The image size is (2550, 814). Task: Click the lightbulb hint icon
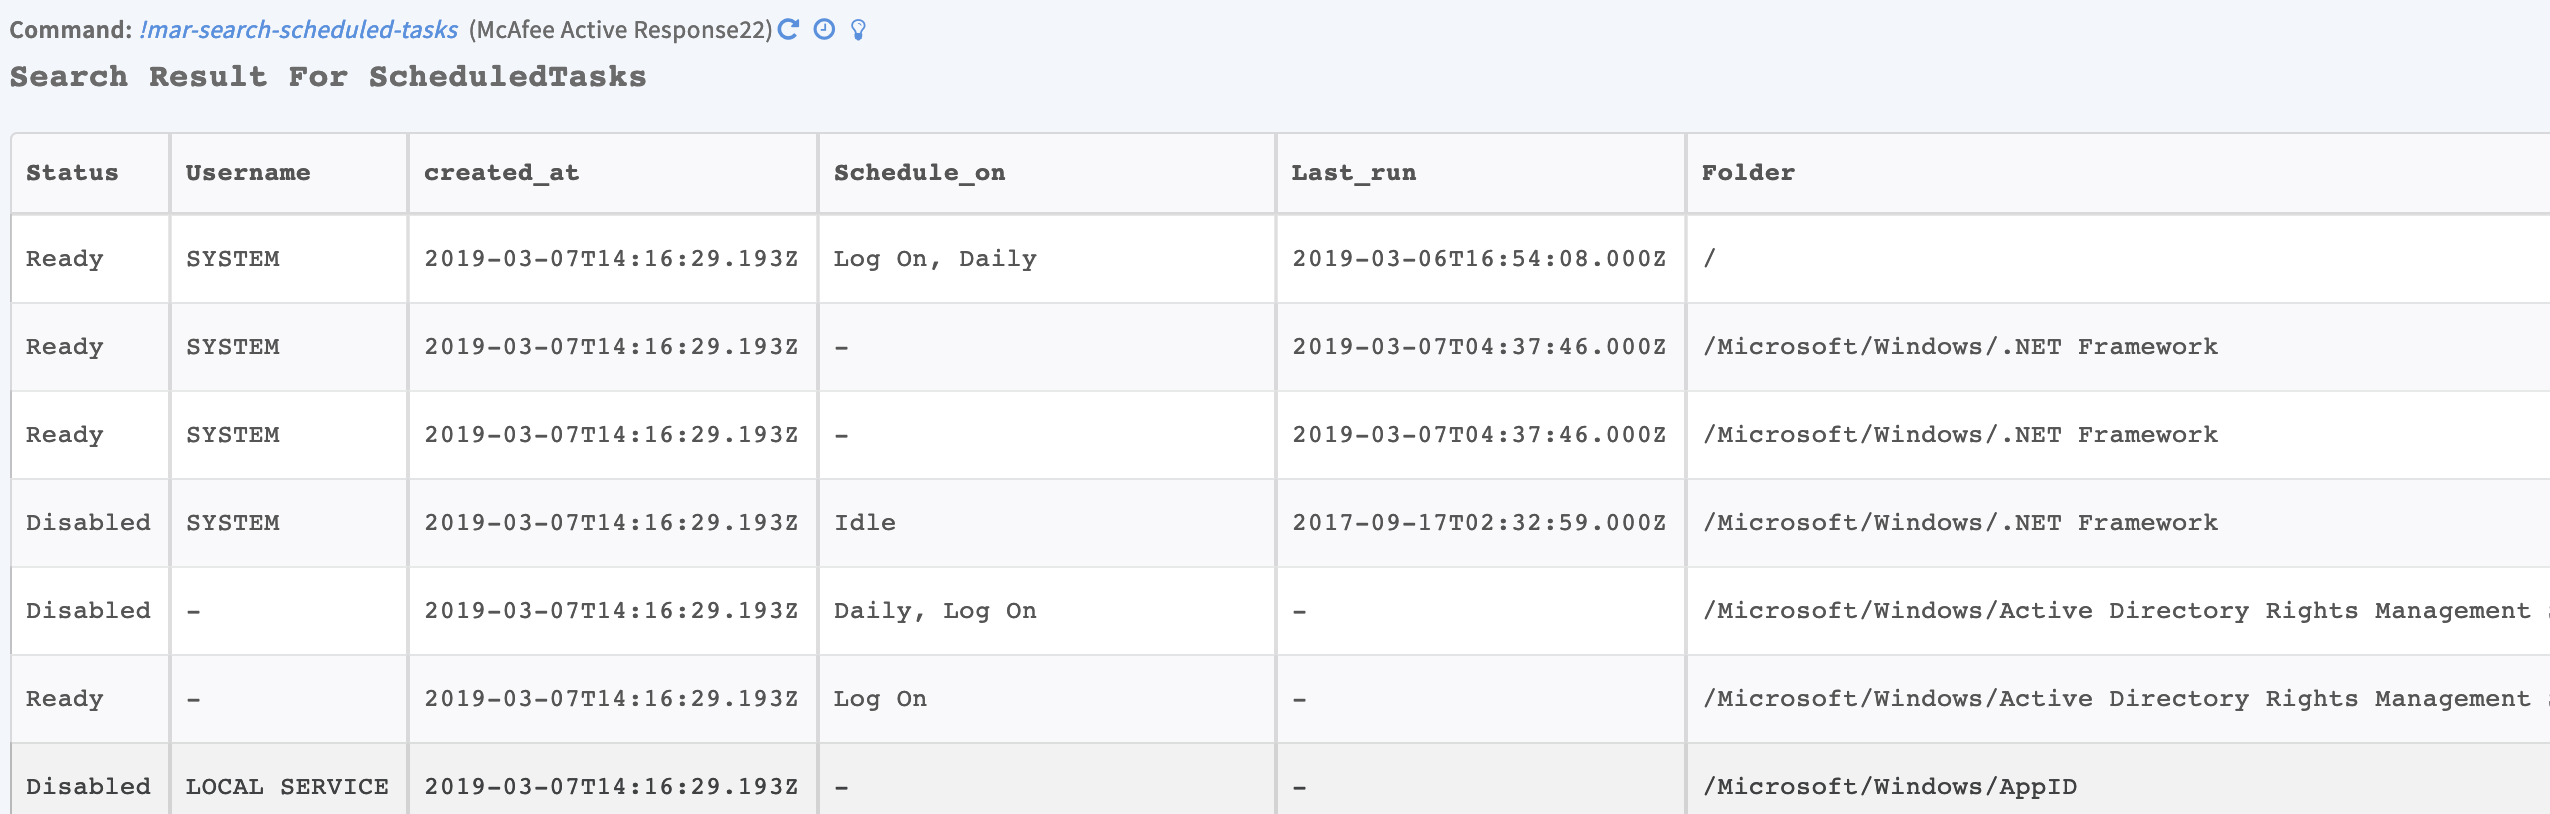[858, 30]
